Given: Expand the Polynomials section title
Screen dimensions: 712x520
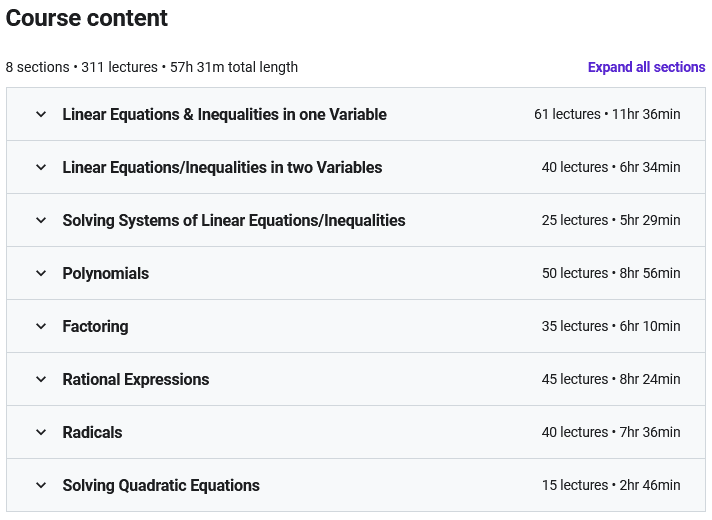Looking at the screenshot, I should pyautogui.click(x=106, y=273).
